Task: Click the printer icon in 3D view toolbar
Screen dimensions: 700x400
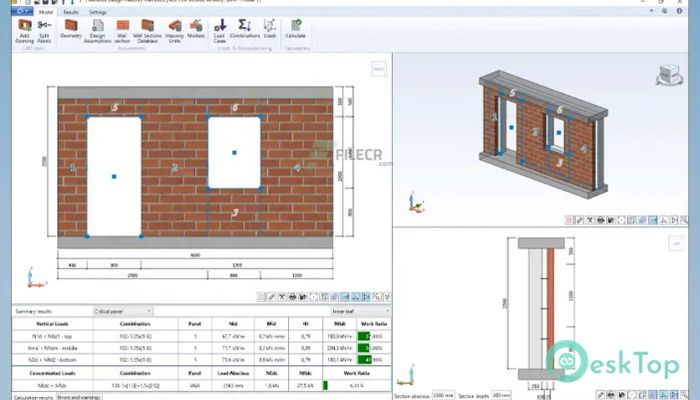Action: 600,220
